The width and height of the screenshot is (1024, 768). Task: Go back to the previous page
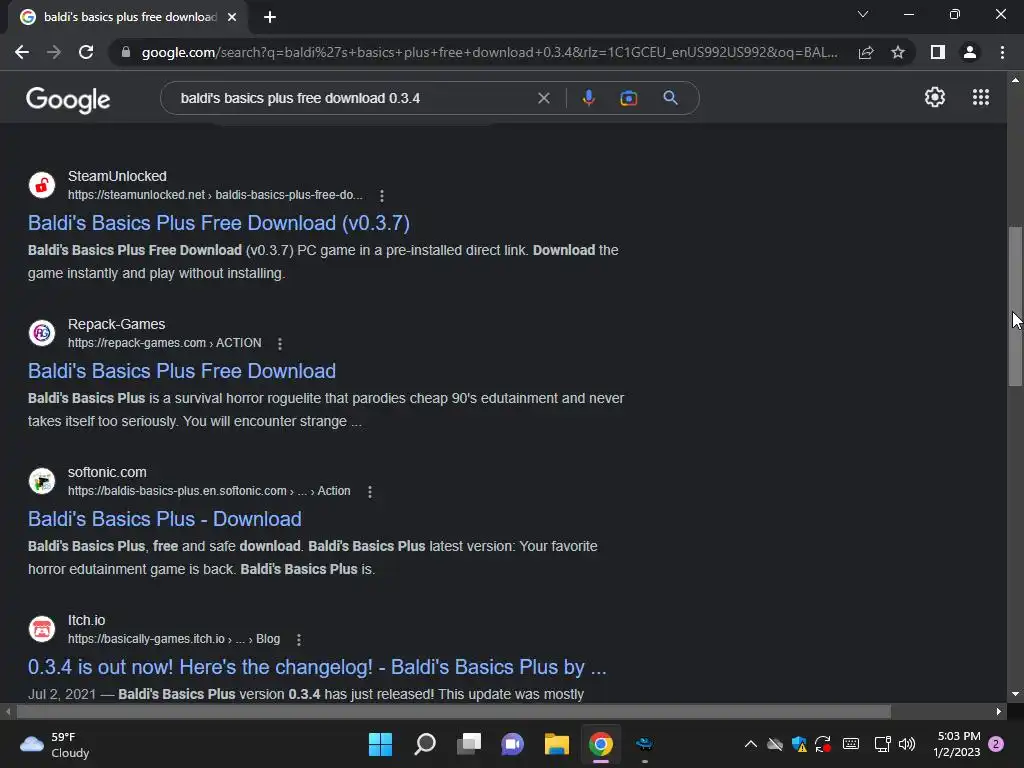[x=22, y=52]
